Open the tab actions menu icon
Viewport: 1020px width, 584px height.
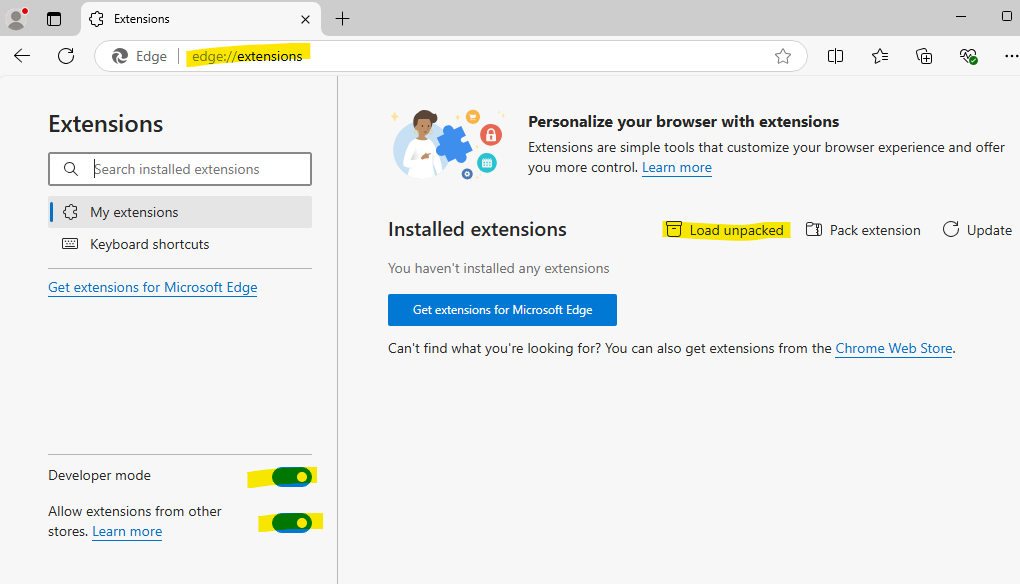54,19
